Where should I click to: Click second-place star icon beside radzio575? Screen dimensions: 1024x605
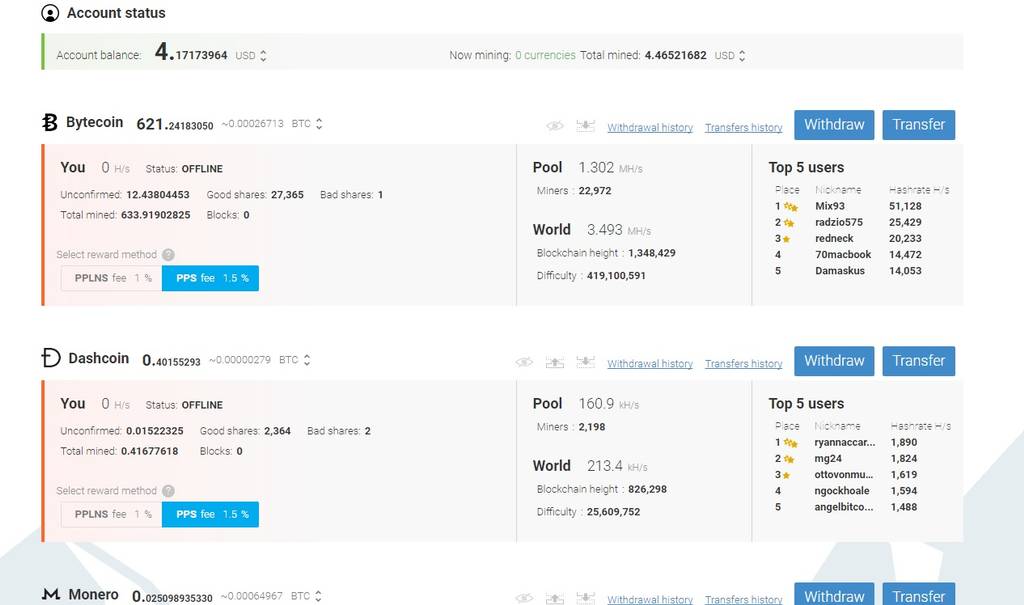(x=789, y=223)
